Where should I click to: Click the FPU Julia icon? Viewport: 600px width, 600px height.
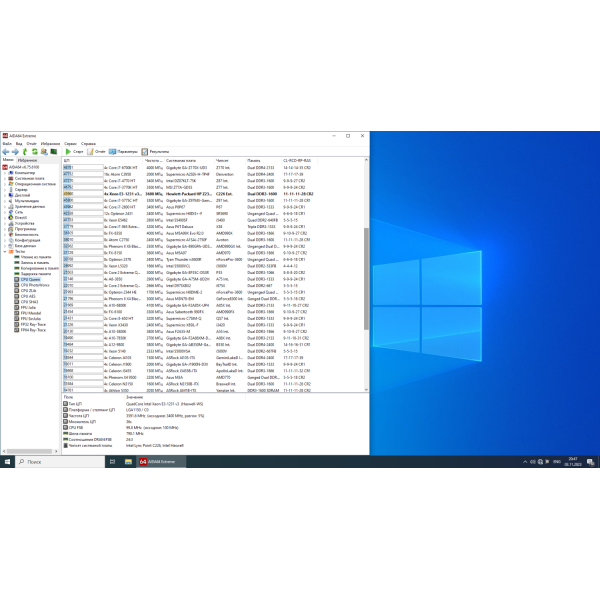pyautogui.click(x=17, y=307)
